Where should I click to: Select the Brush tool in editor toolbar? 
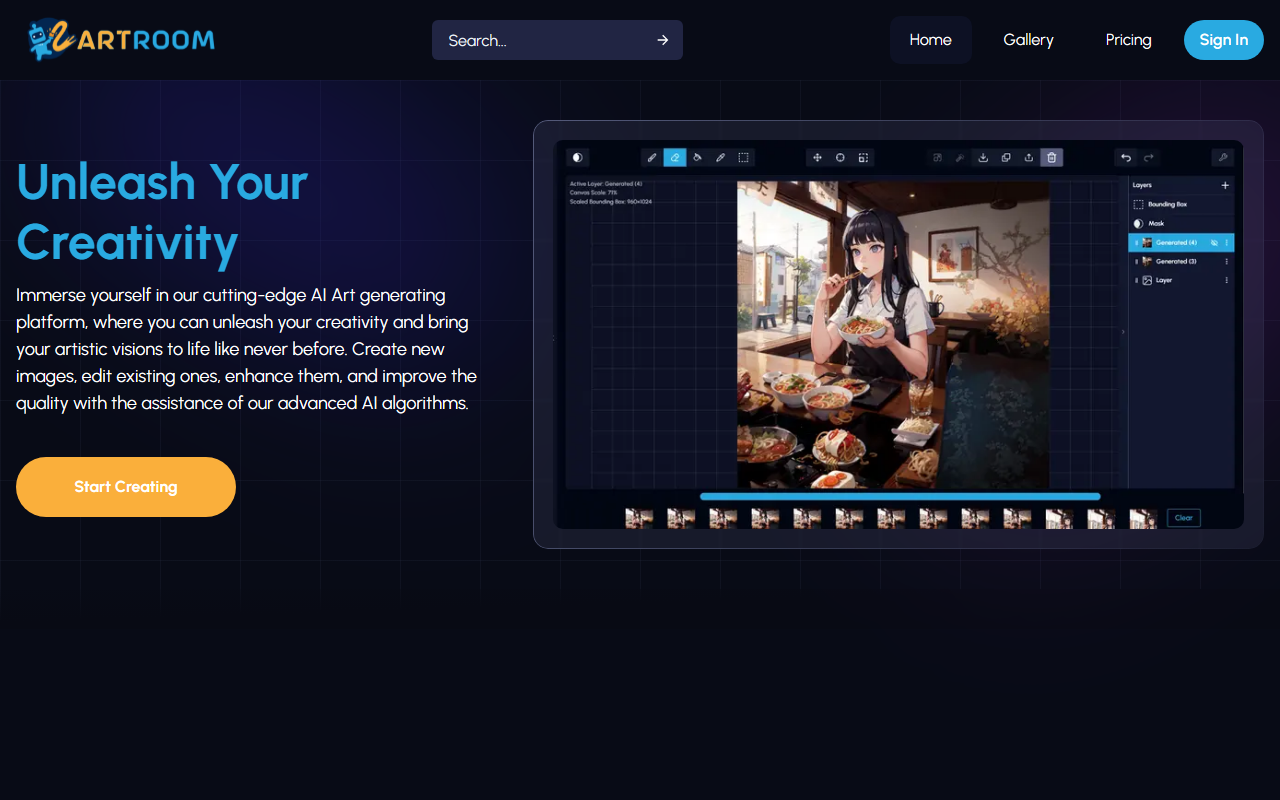coord(652,157)
